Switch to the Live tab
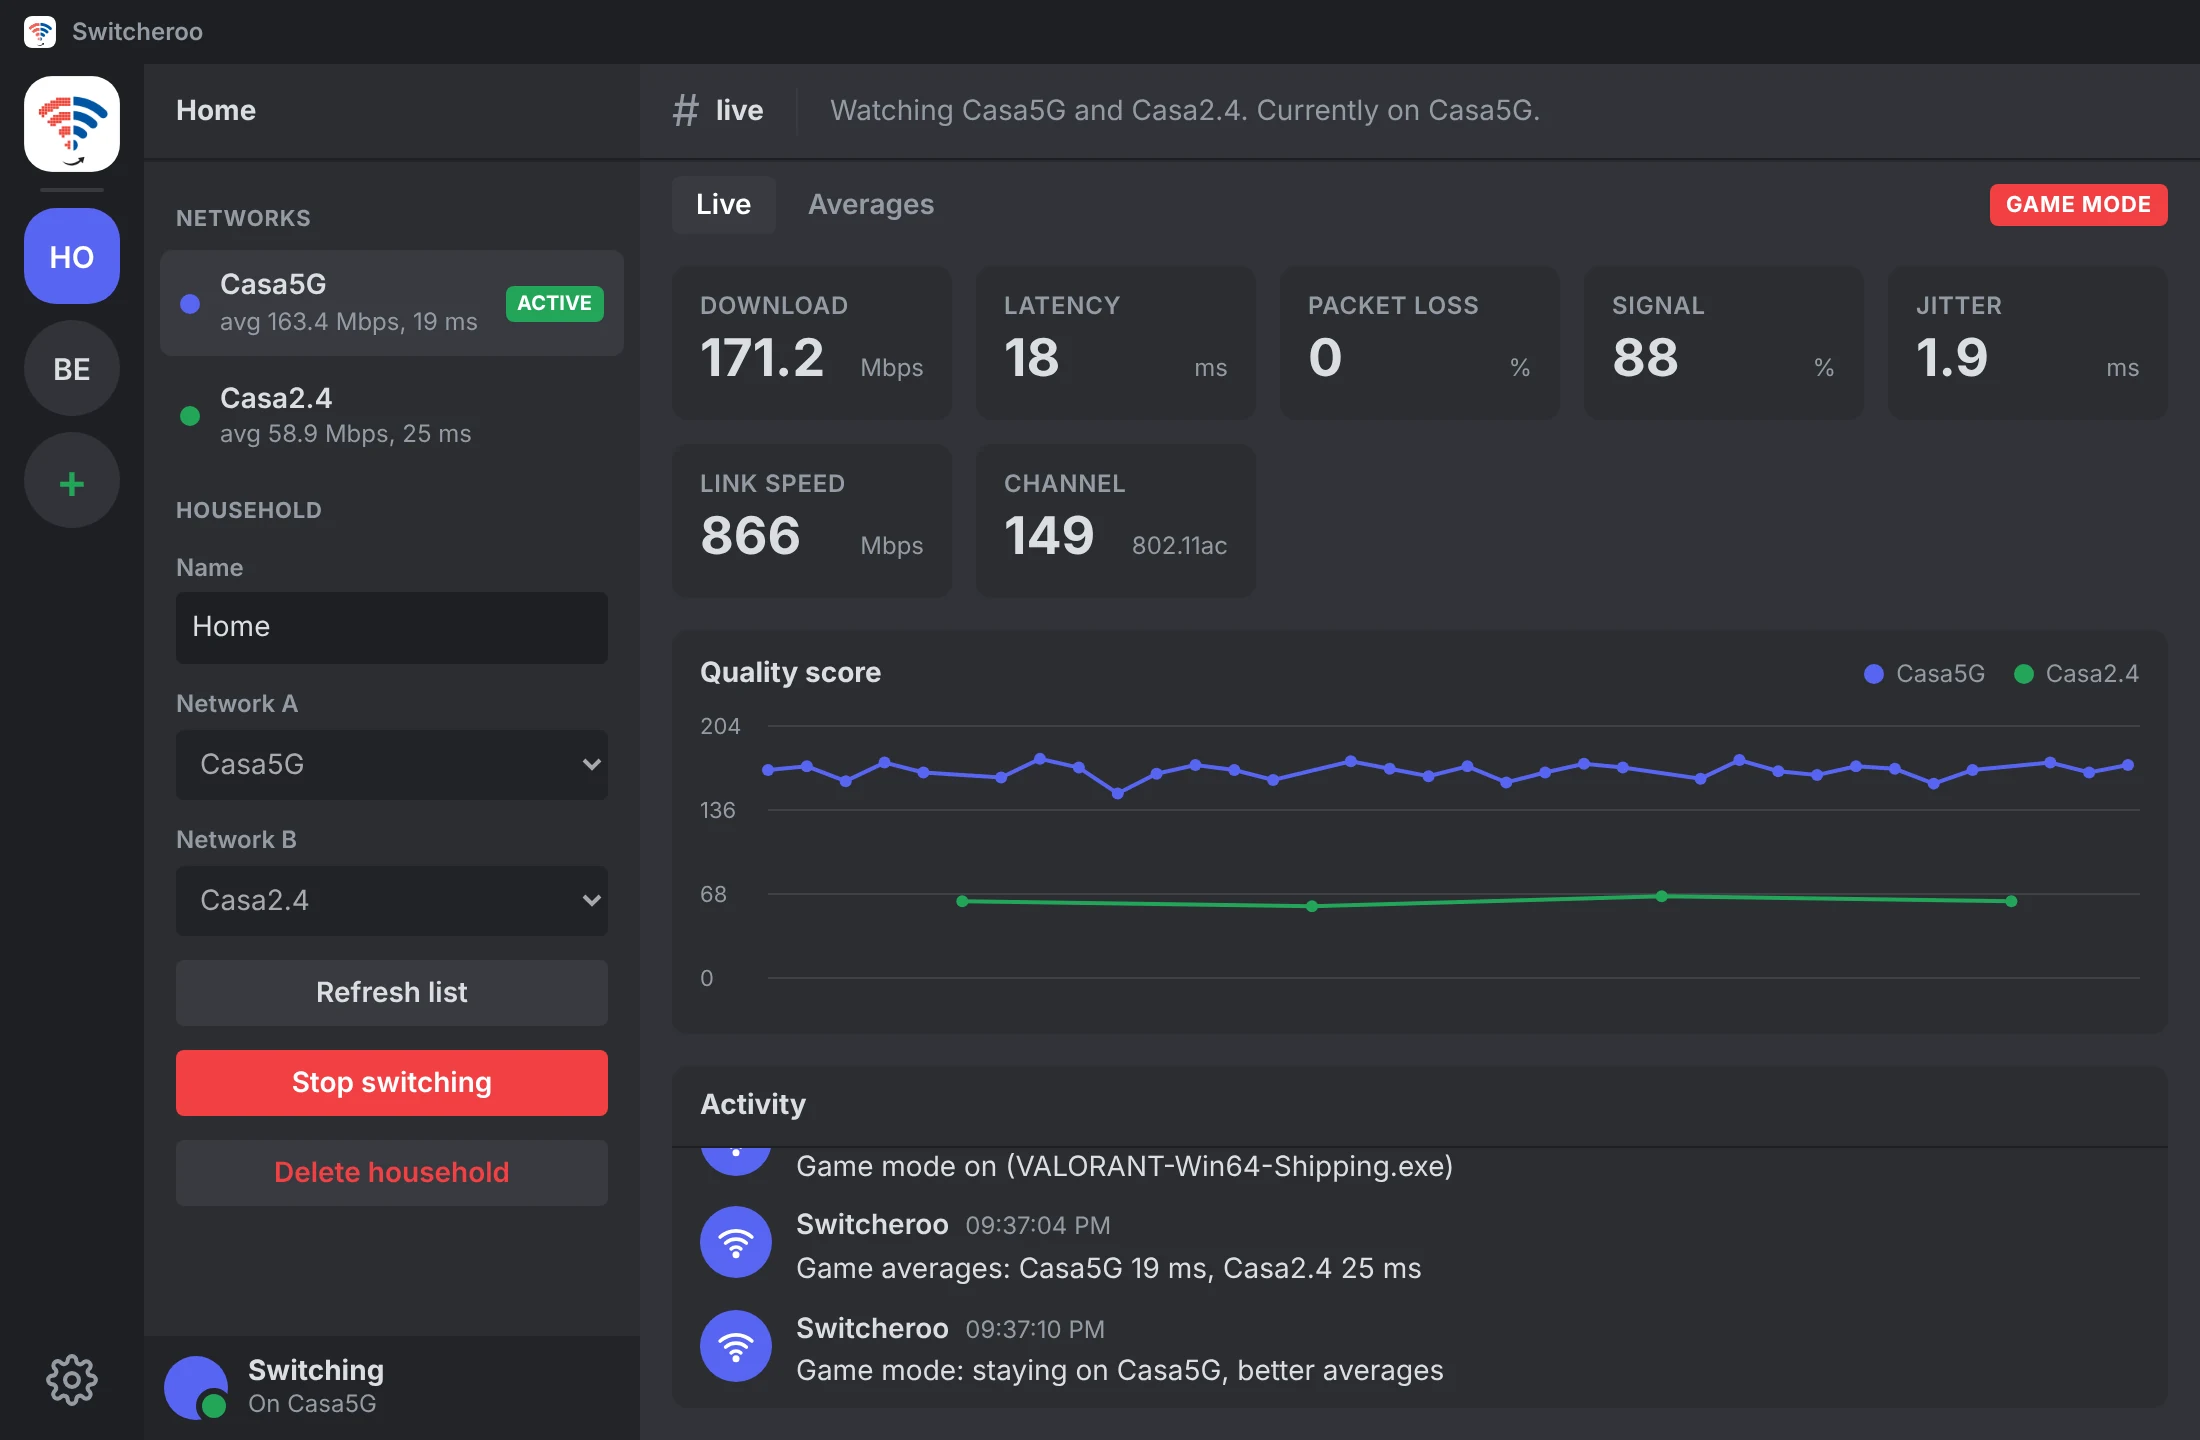Image resolution: width=2200 pixels, height=1440 pixels. click(724, 205)
